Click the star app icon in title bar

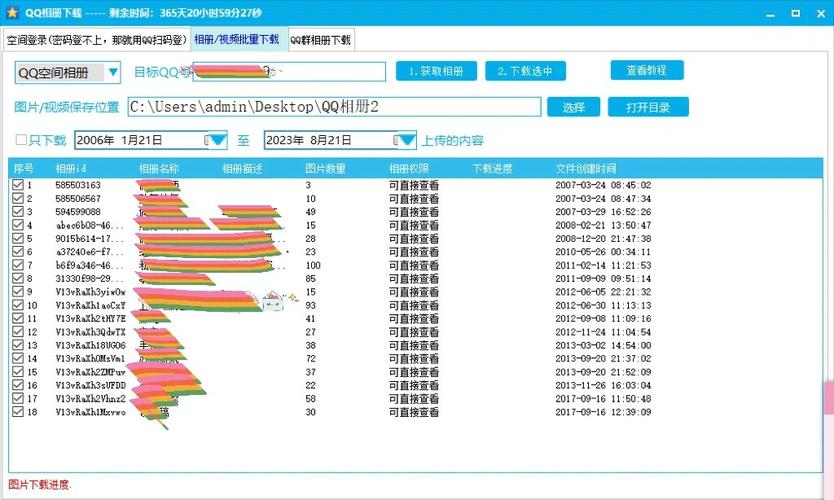[x=12, y=13]
